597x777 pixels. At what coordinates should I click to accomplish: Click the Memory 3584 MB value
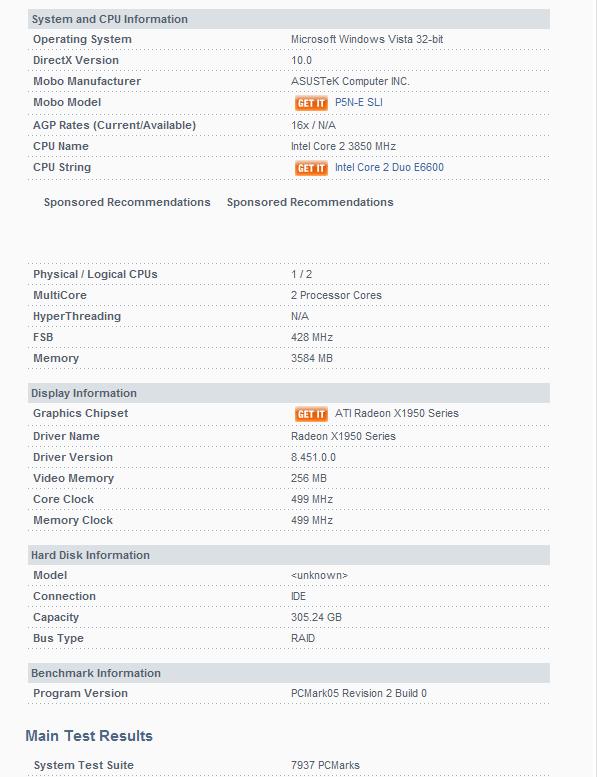pos(312,358)
